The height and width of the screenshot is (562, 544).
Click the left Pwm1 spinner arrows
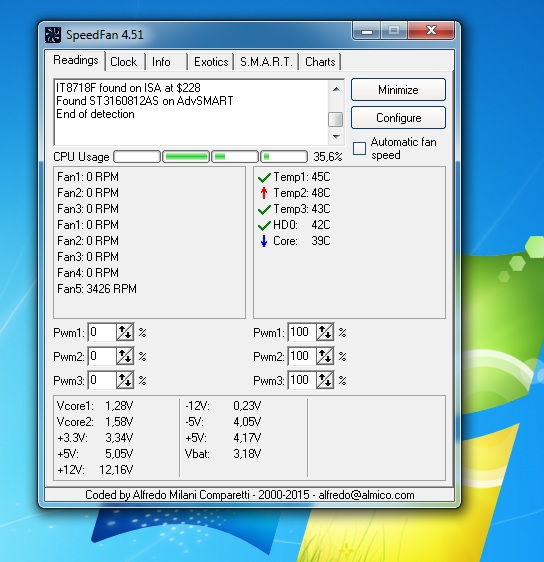click(x=125, y=332)
